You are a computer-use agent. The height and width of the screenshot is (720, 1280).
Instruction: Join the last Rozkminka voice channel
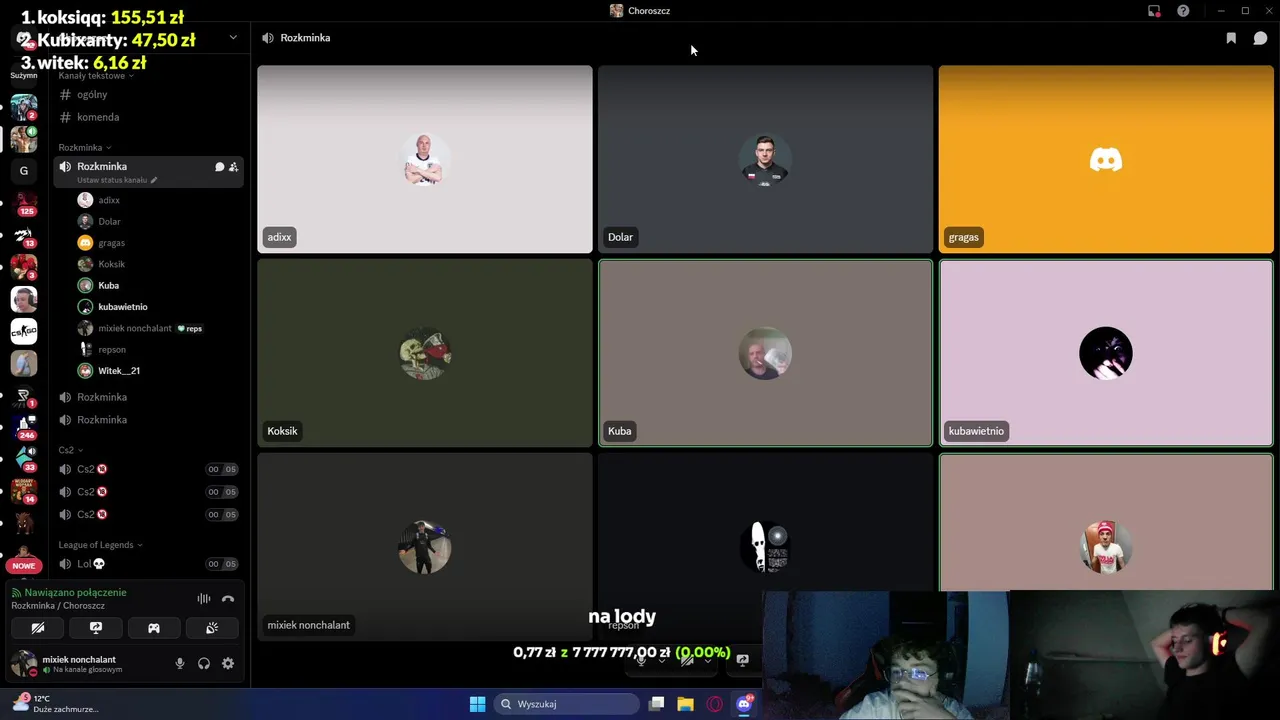tap(148, 420)
